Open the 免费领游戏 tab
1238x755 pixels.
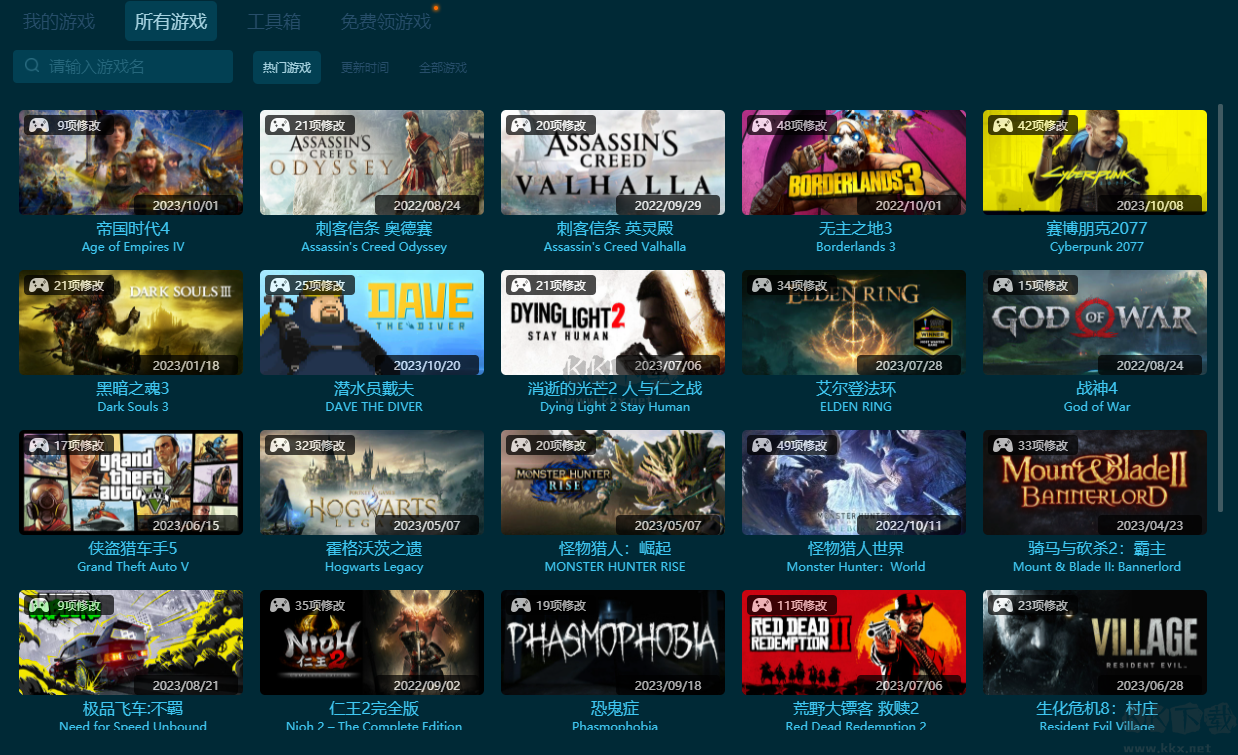click(386, 21)
